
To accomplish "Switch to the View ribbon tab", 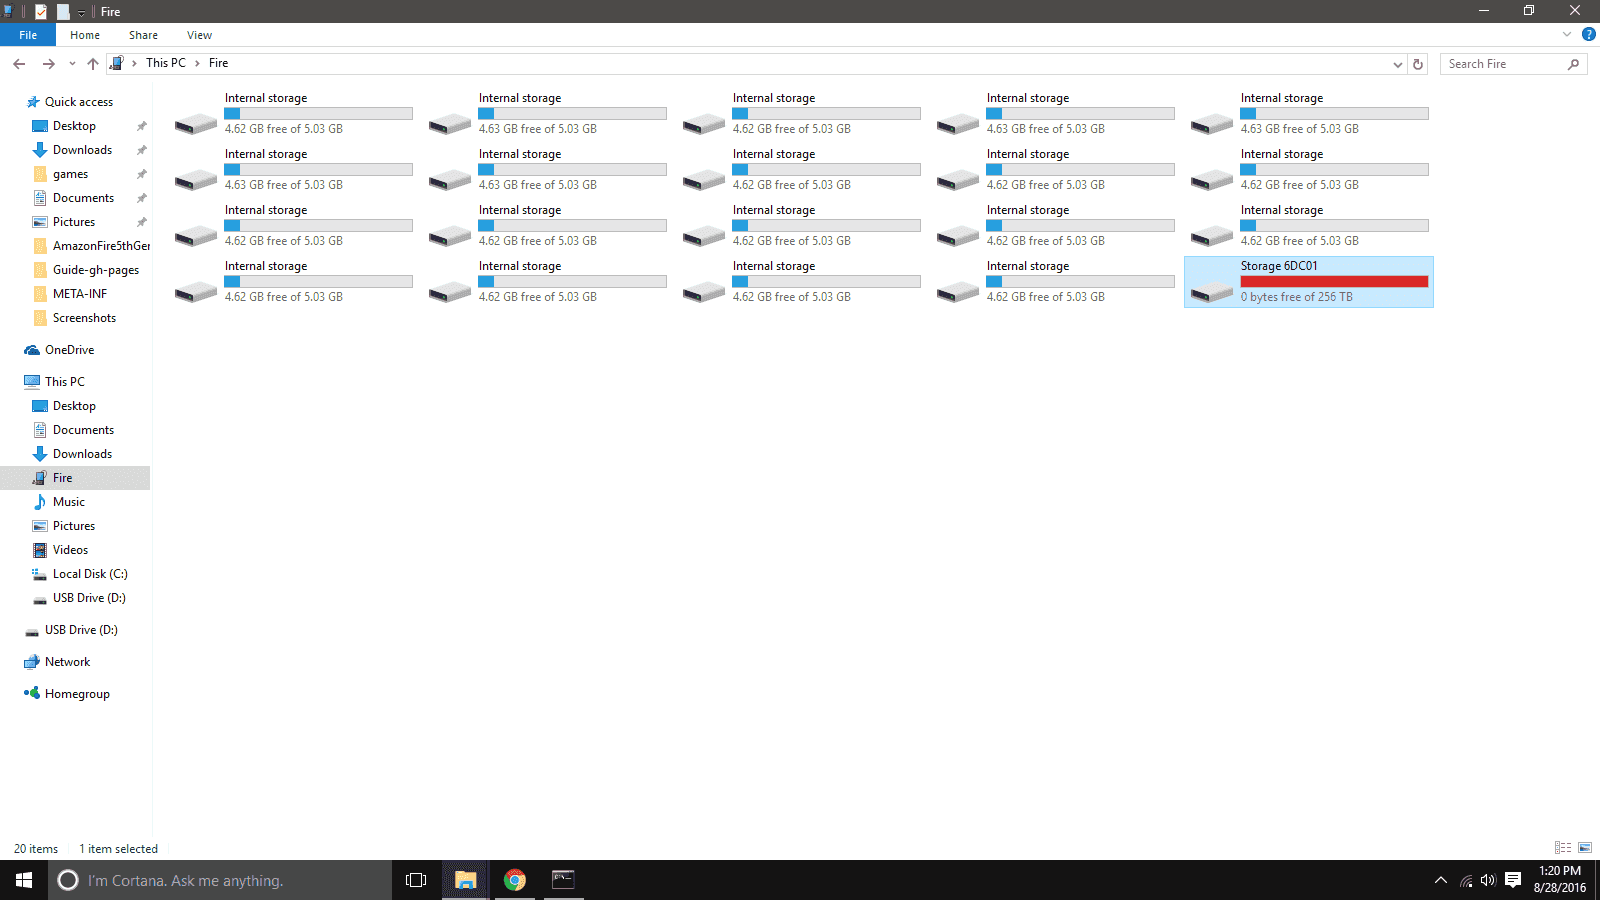I will point(199,35).
